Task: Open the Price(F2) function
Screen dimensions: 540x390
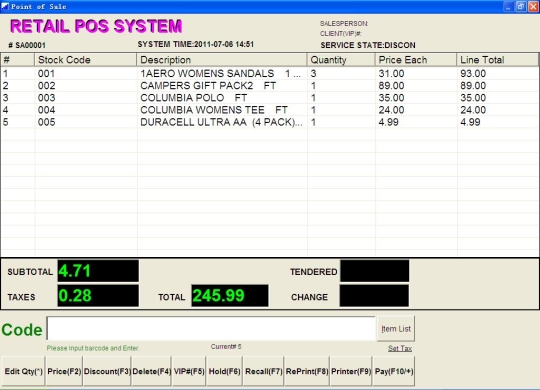Action: click(64, 371)
